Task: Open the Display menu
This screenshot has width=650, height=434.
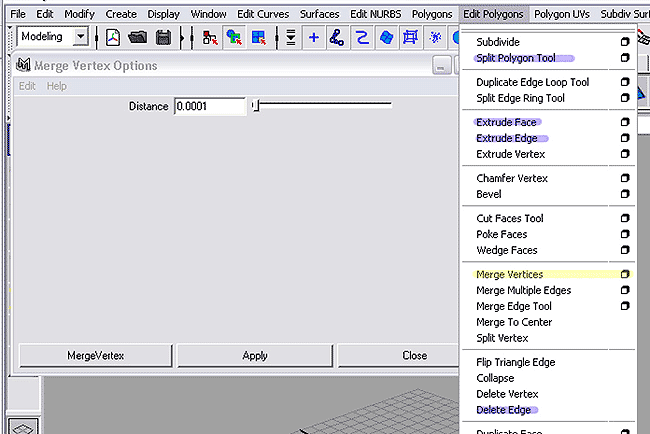Action: pyautogui.click(x=163, y=14)
